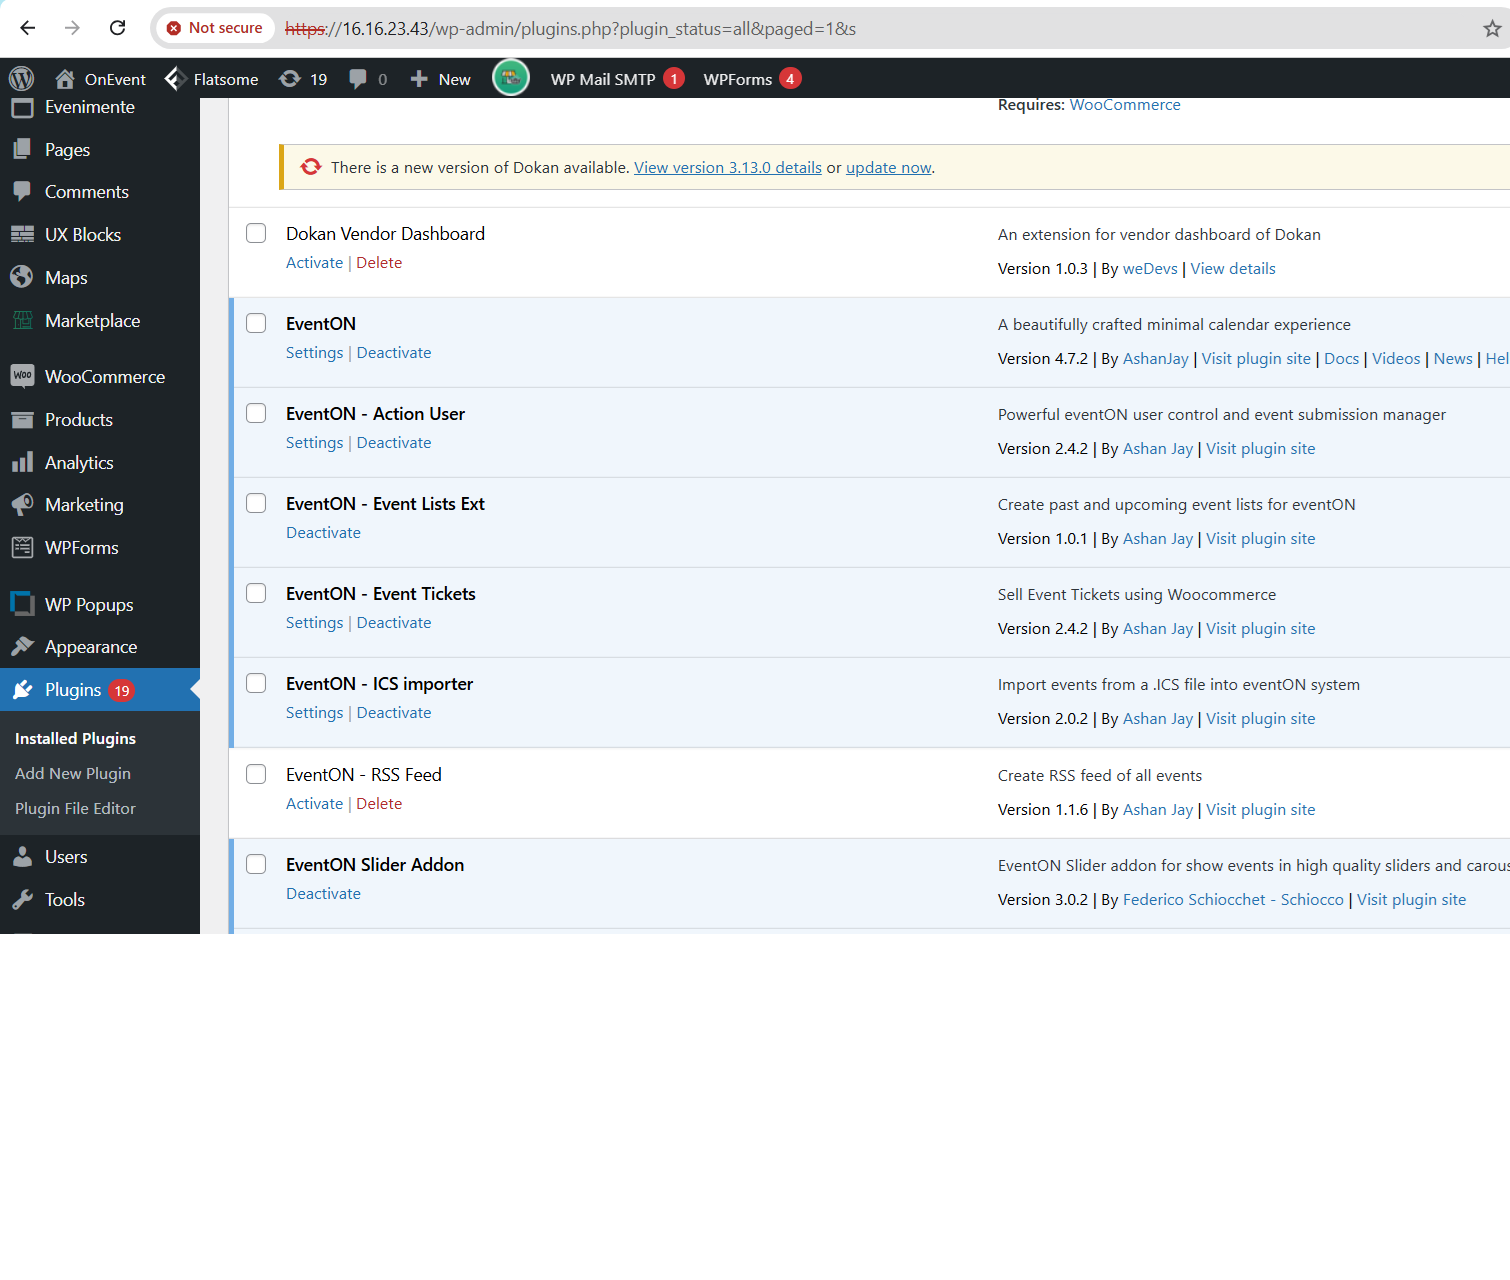Click the Appearance paintbrush icon
This screenshot has height=1280, width=1510.
coord(22,647)
